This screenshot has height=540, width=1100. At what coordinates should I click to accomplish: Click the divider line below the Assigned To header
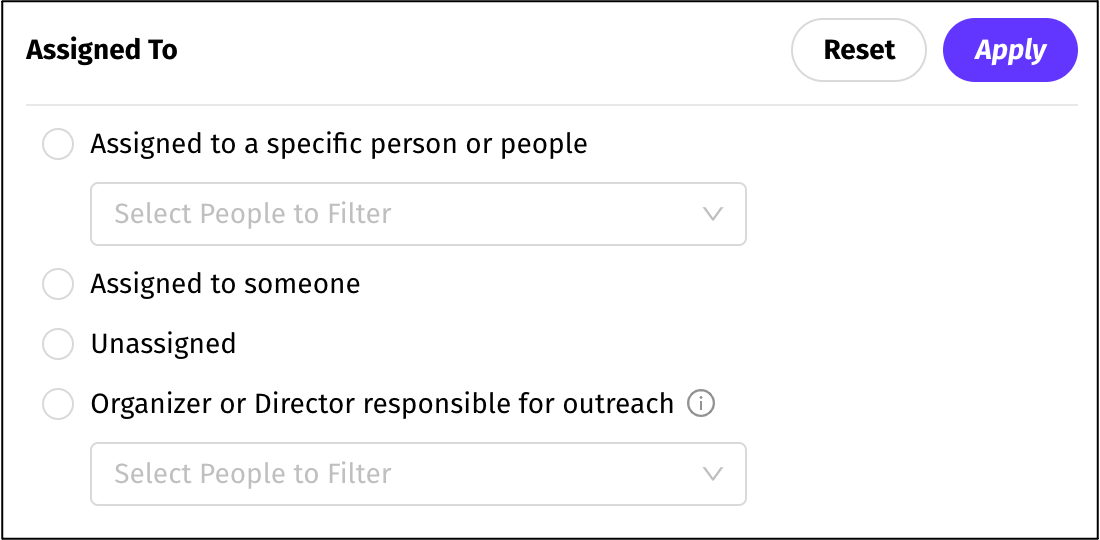pos(551,105)
